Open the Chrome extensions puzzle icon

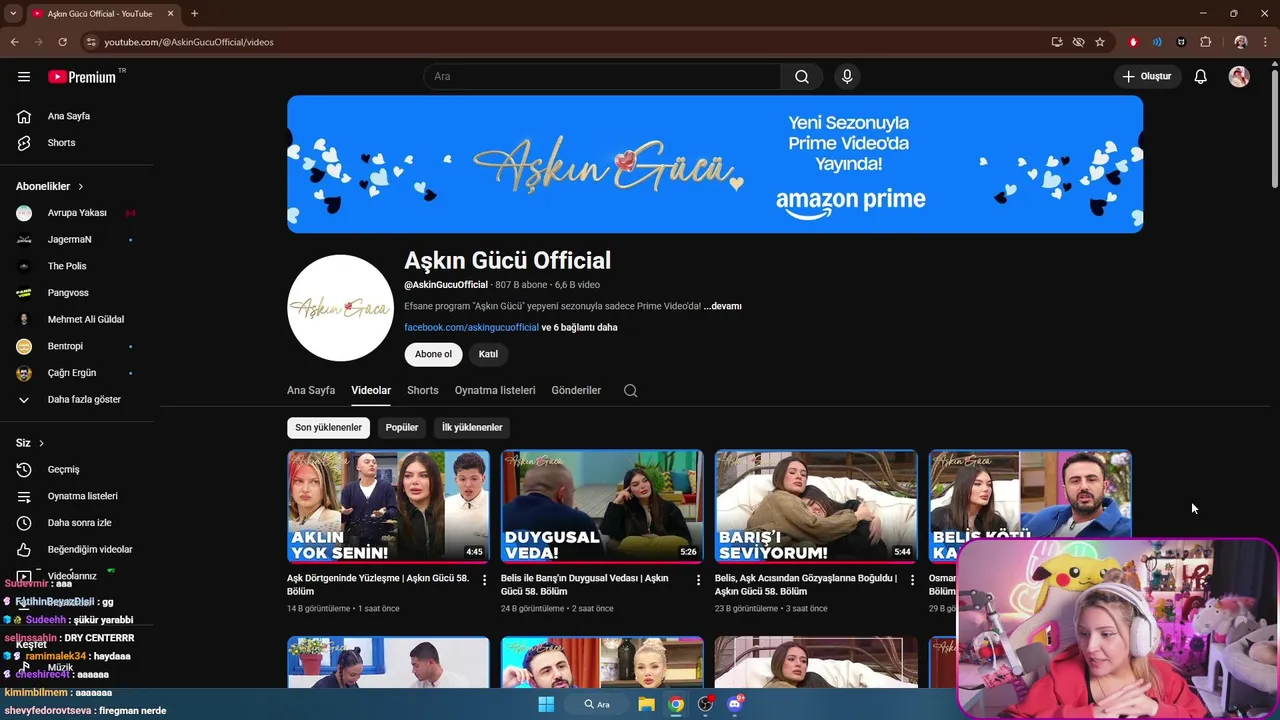[x=1206, y=42]
